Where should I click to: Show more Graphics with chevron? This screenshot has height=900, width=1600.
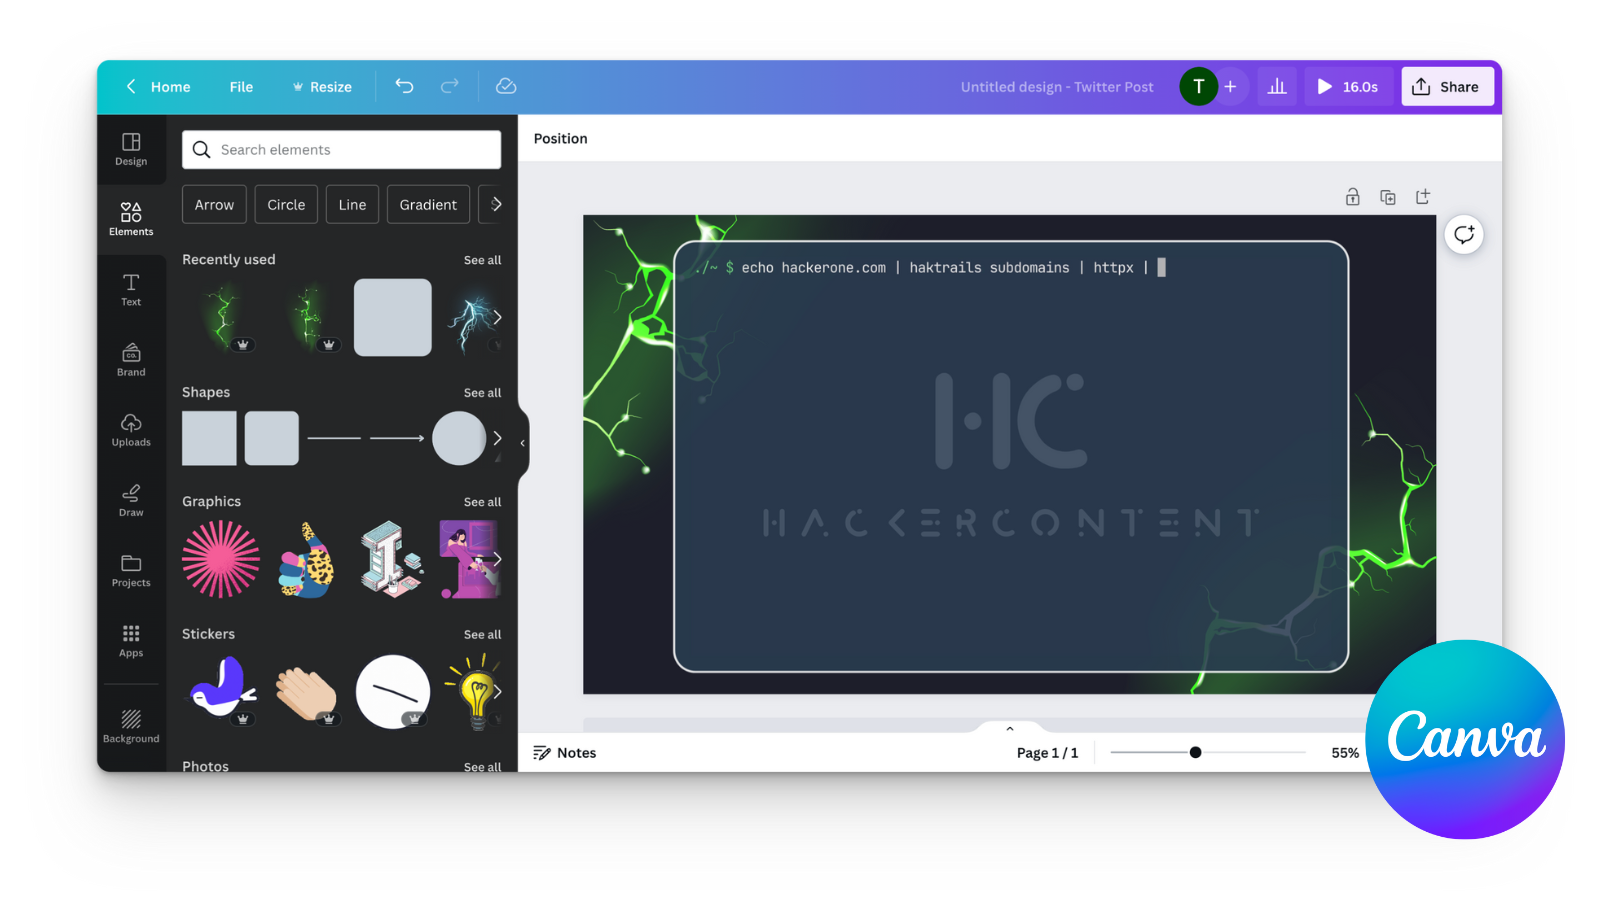click(497, 559)
